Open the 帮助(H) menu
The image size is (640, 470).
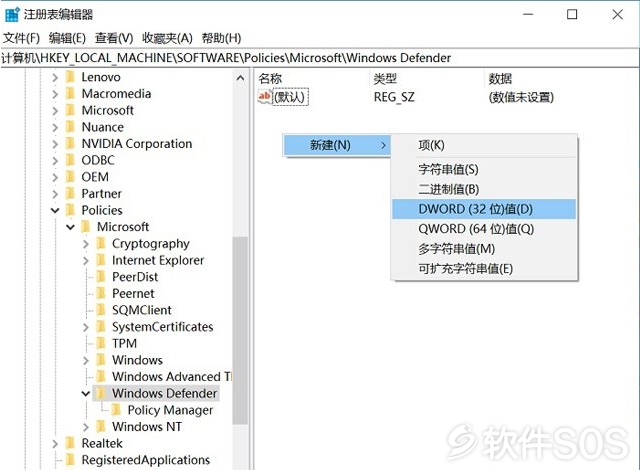pyautogui.click(x=222, y=38)
